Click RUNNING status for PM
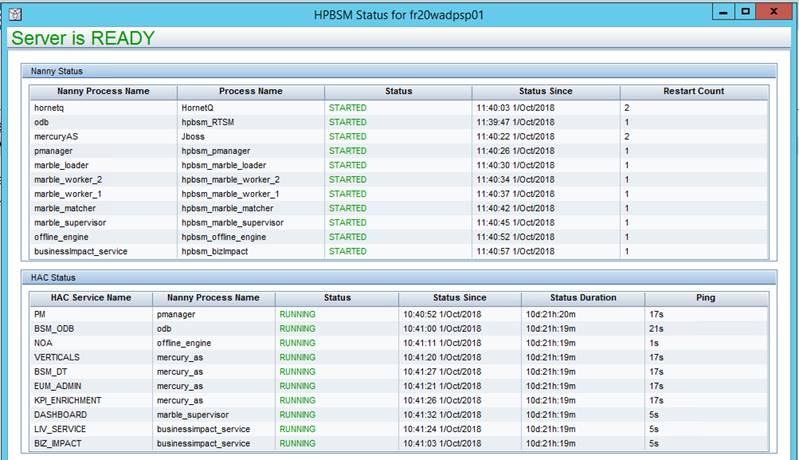Screen dimensions: 799x460 pyautogui.click(x=298, y=314)
